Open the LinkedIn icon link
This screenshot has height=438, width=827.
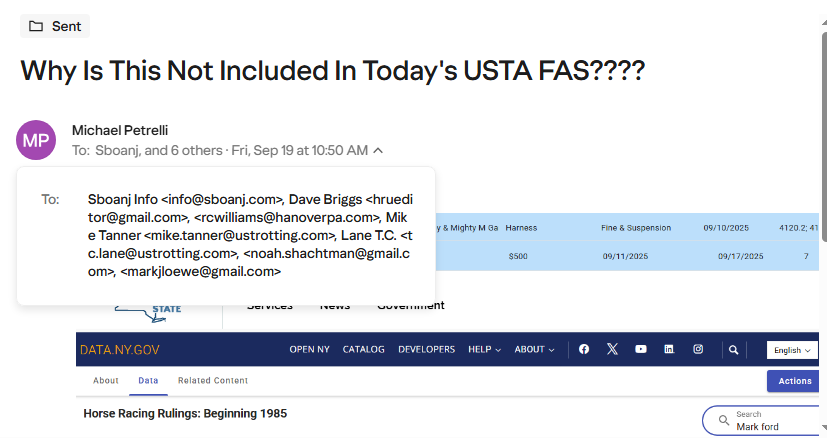tap(669, 350)
